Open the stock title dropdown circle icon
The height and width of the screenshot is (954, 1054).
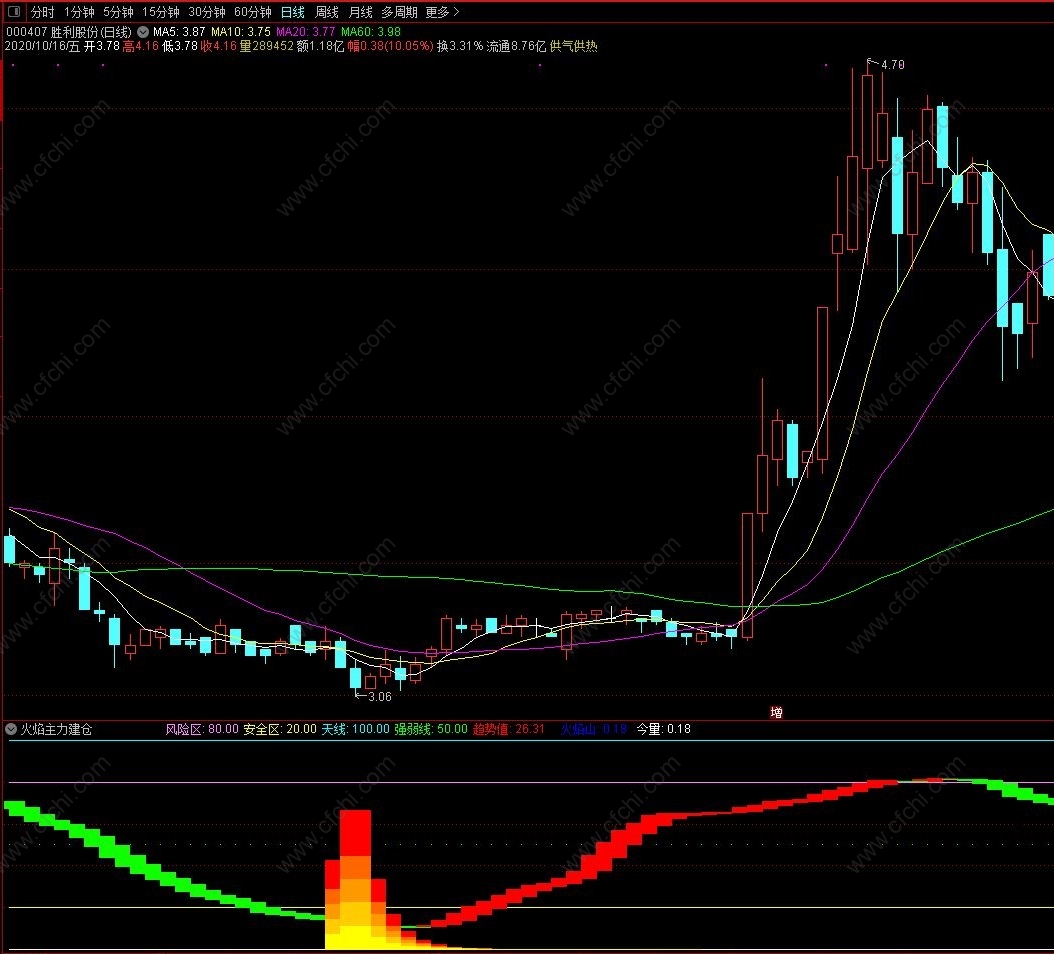tap(143, 32)
